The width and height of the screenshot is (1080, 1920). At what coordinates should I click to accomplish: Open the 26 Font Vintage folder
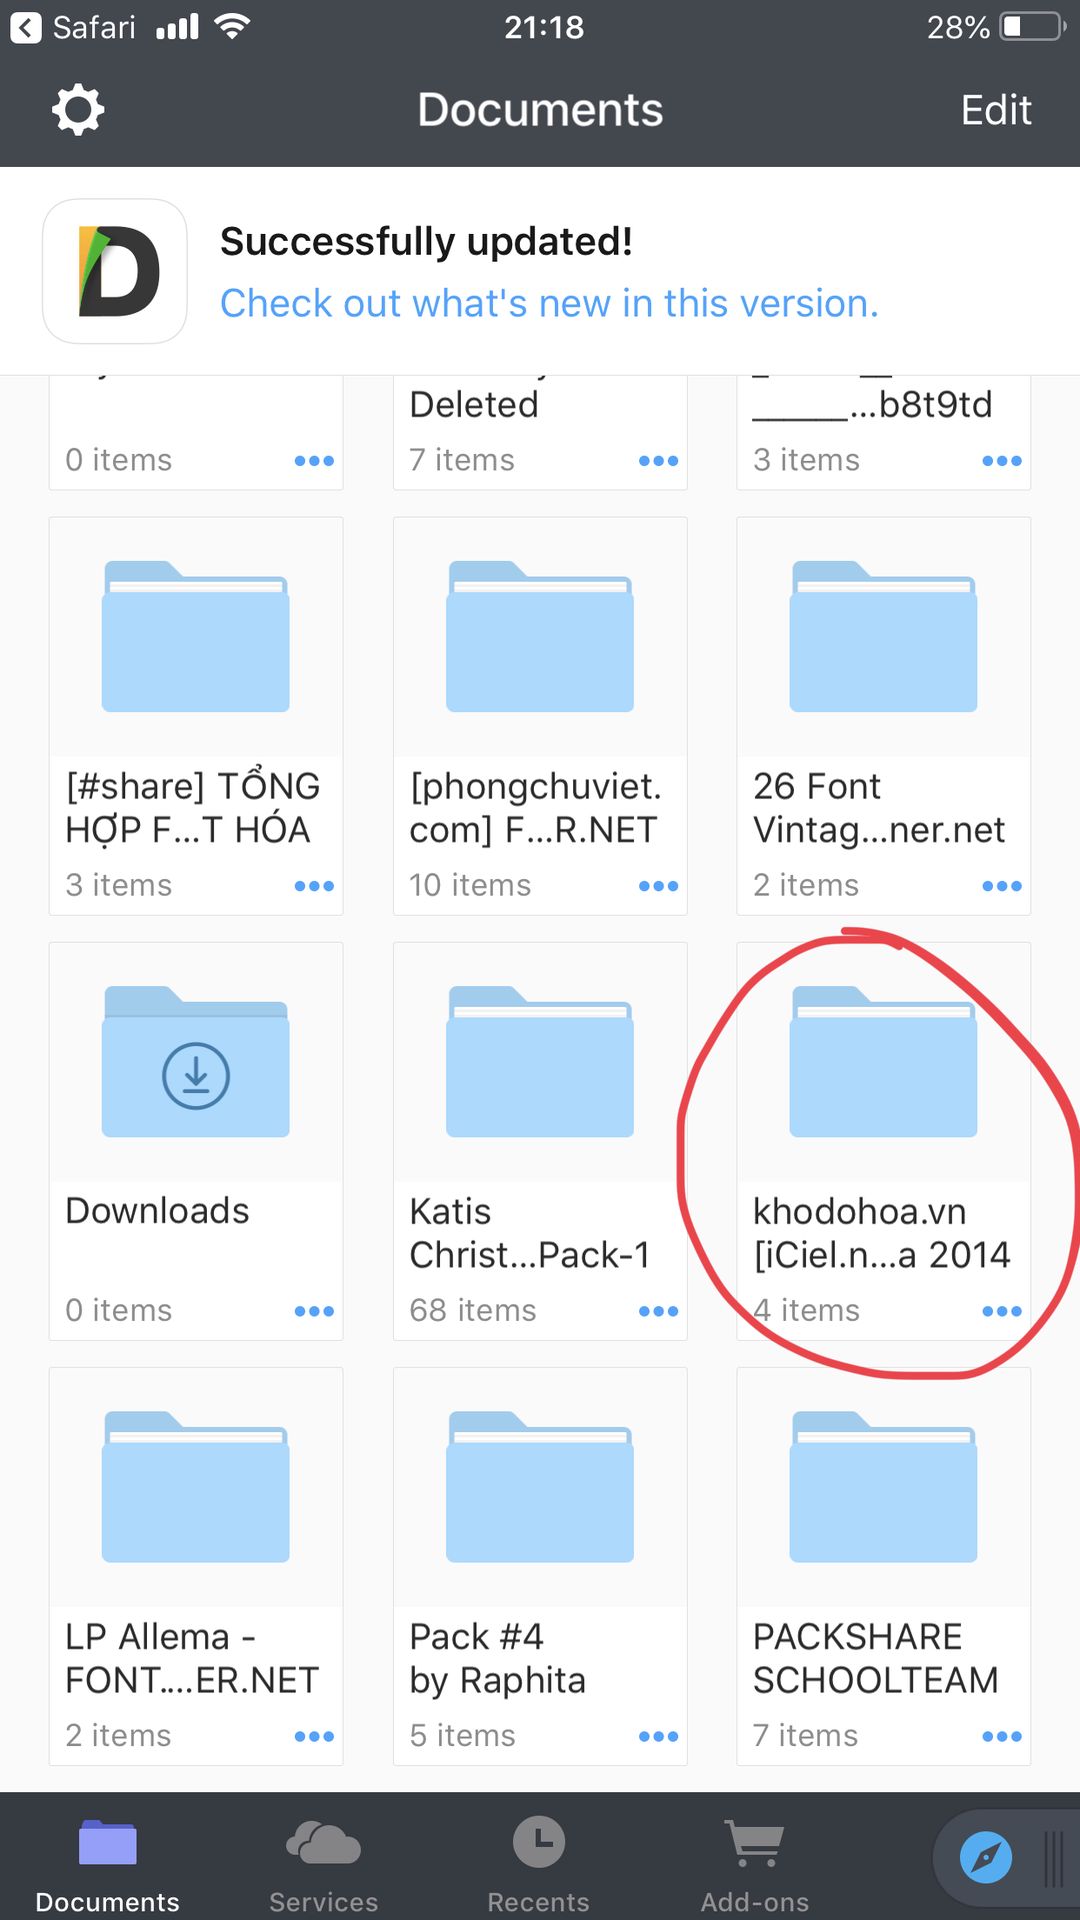coord(883,638)
